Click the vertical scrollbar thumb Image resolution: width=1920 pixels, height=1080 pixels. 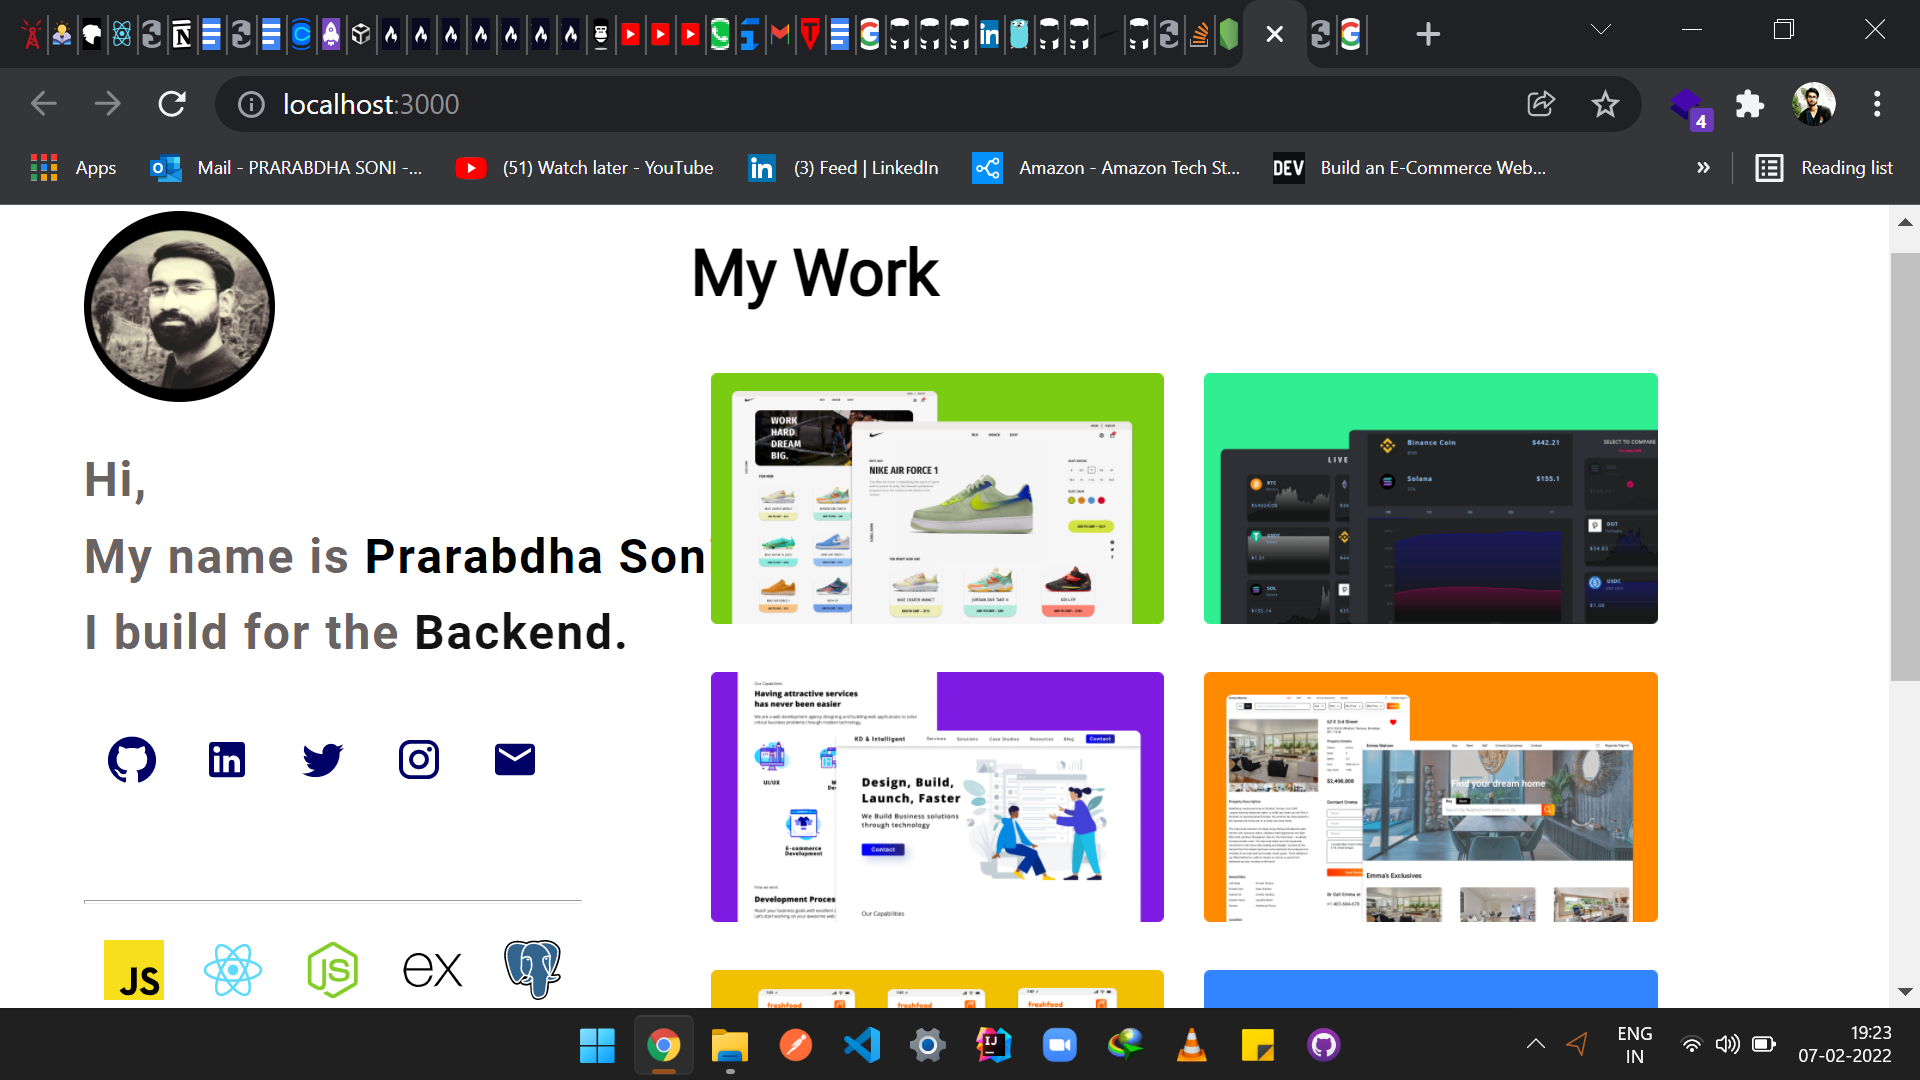tap(1905, 466)
